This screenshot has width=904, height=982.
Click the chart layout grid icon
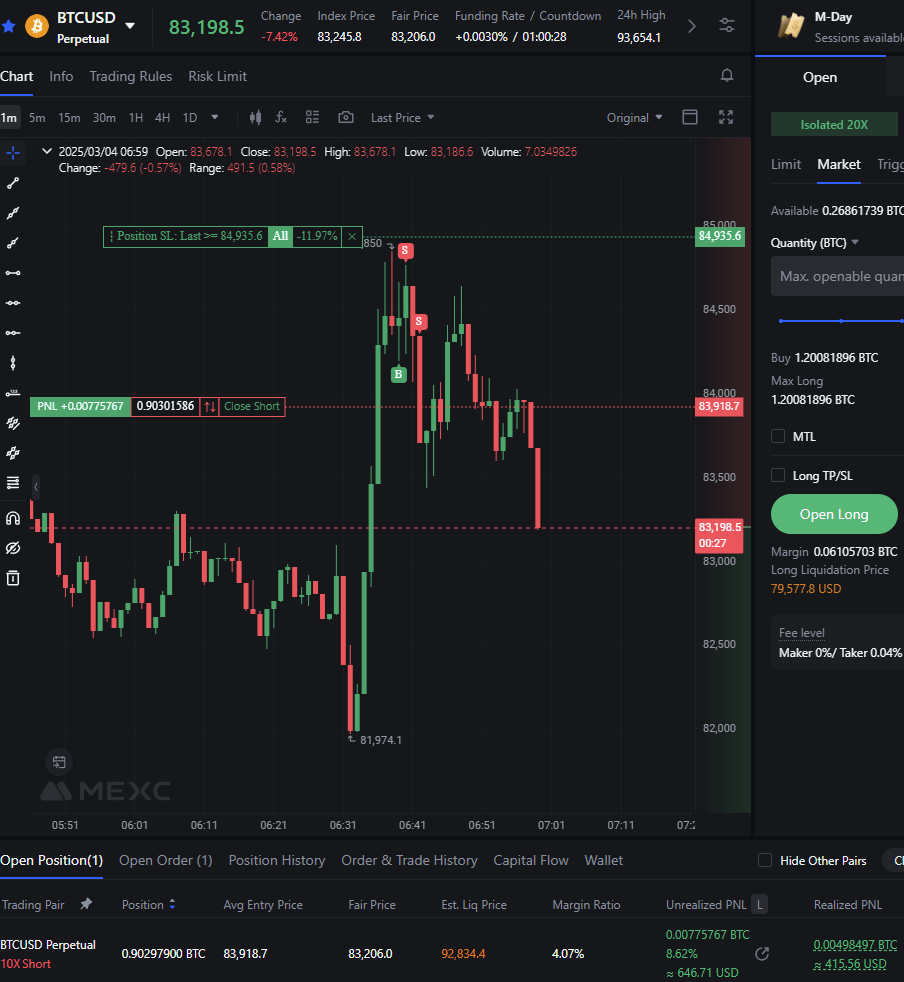point(312,117)
